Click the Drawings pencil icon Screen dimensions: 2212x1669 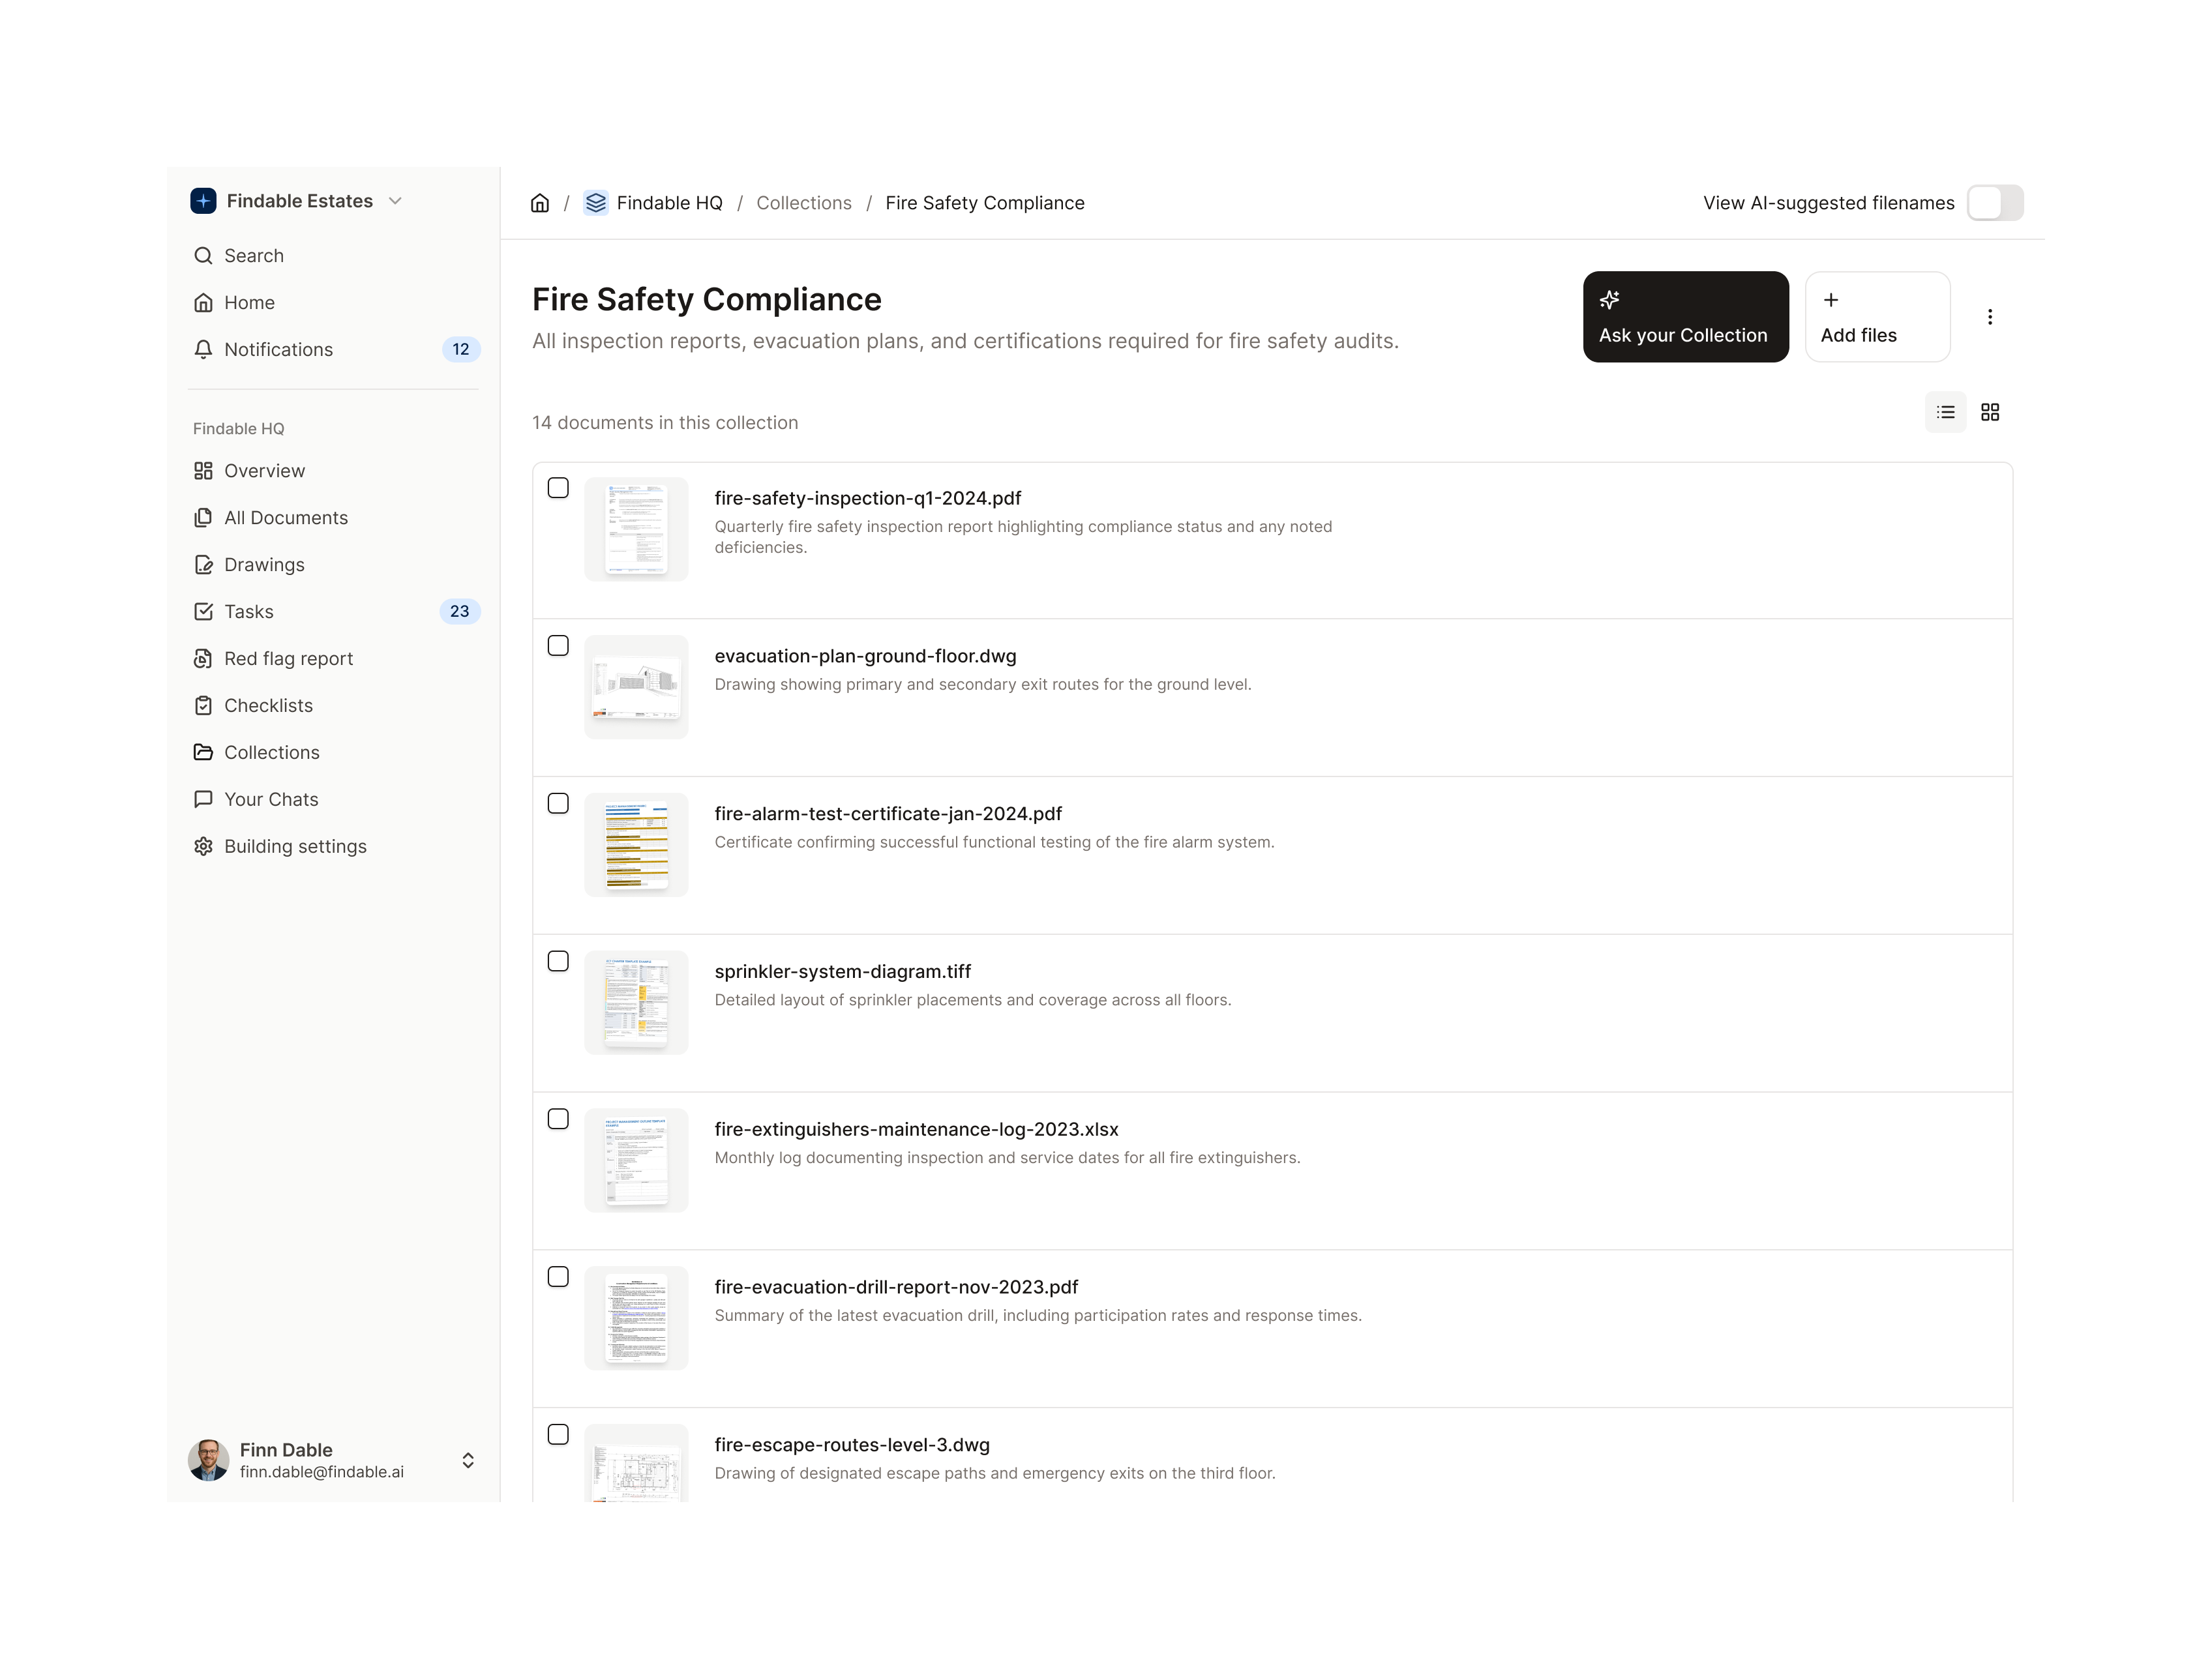point(203,565)
